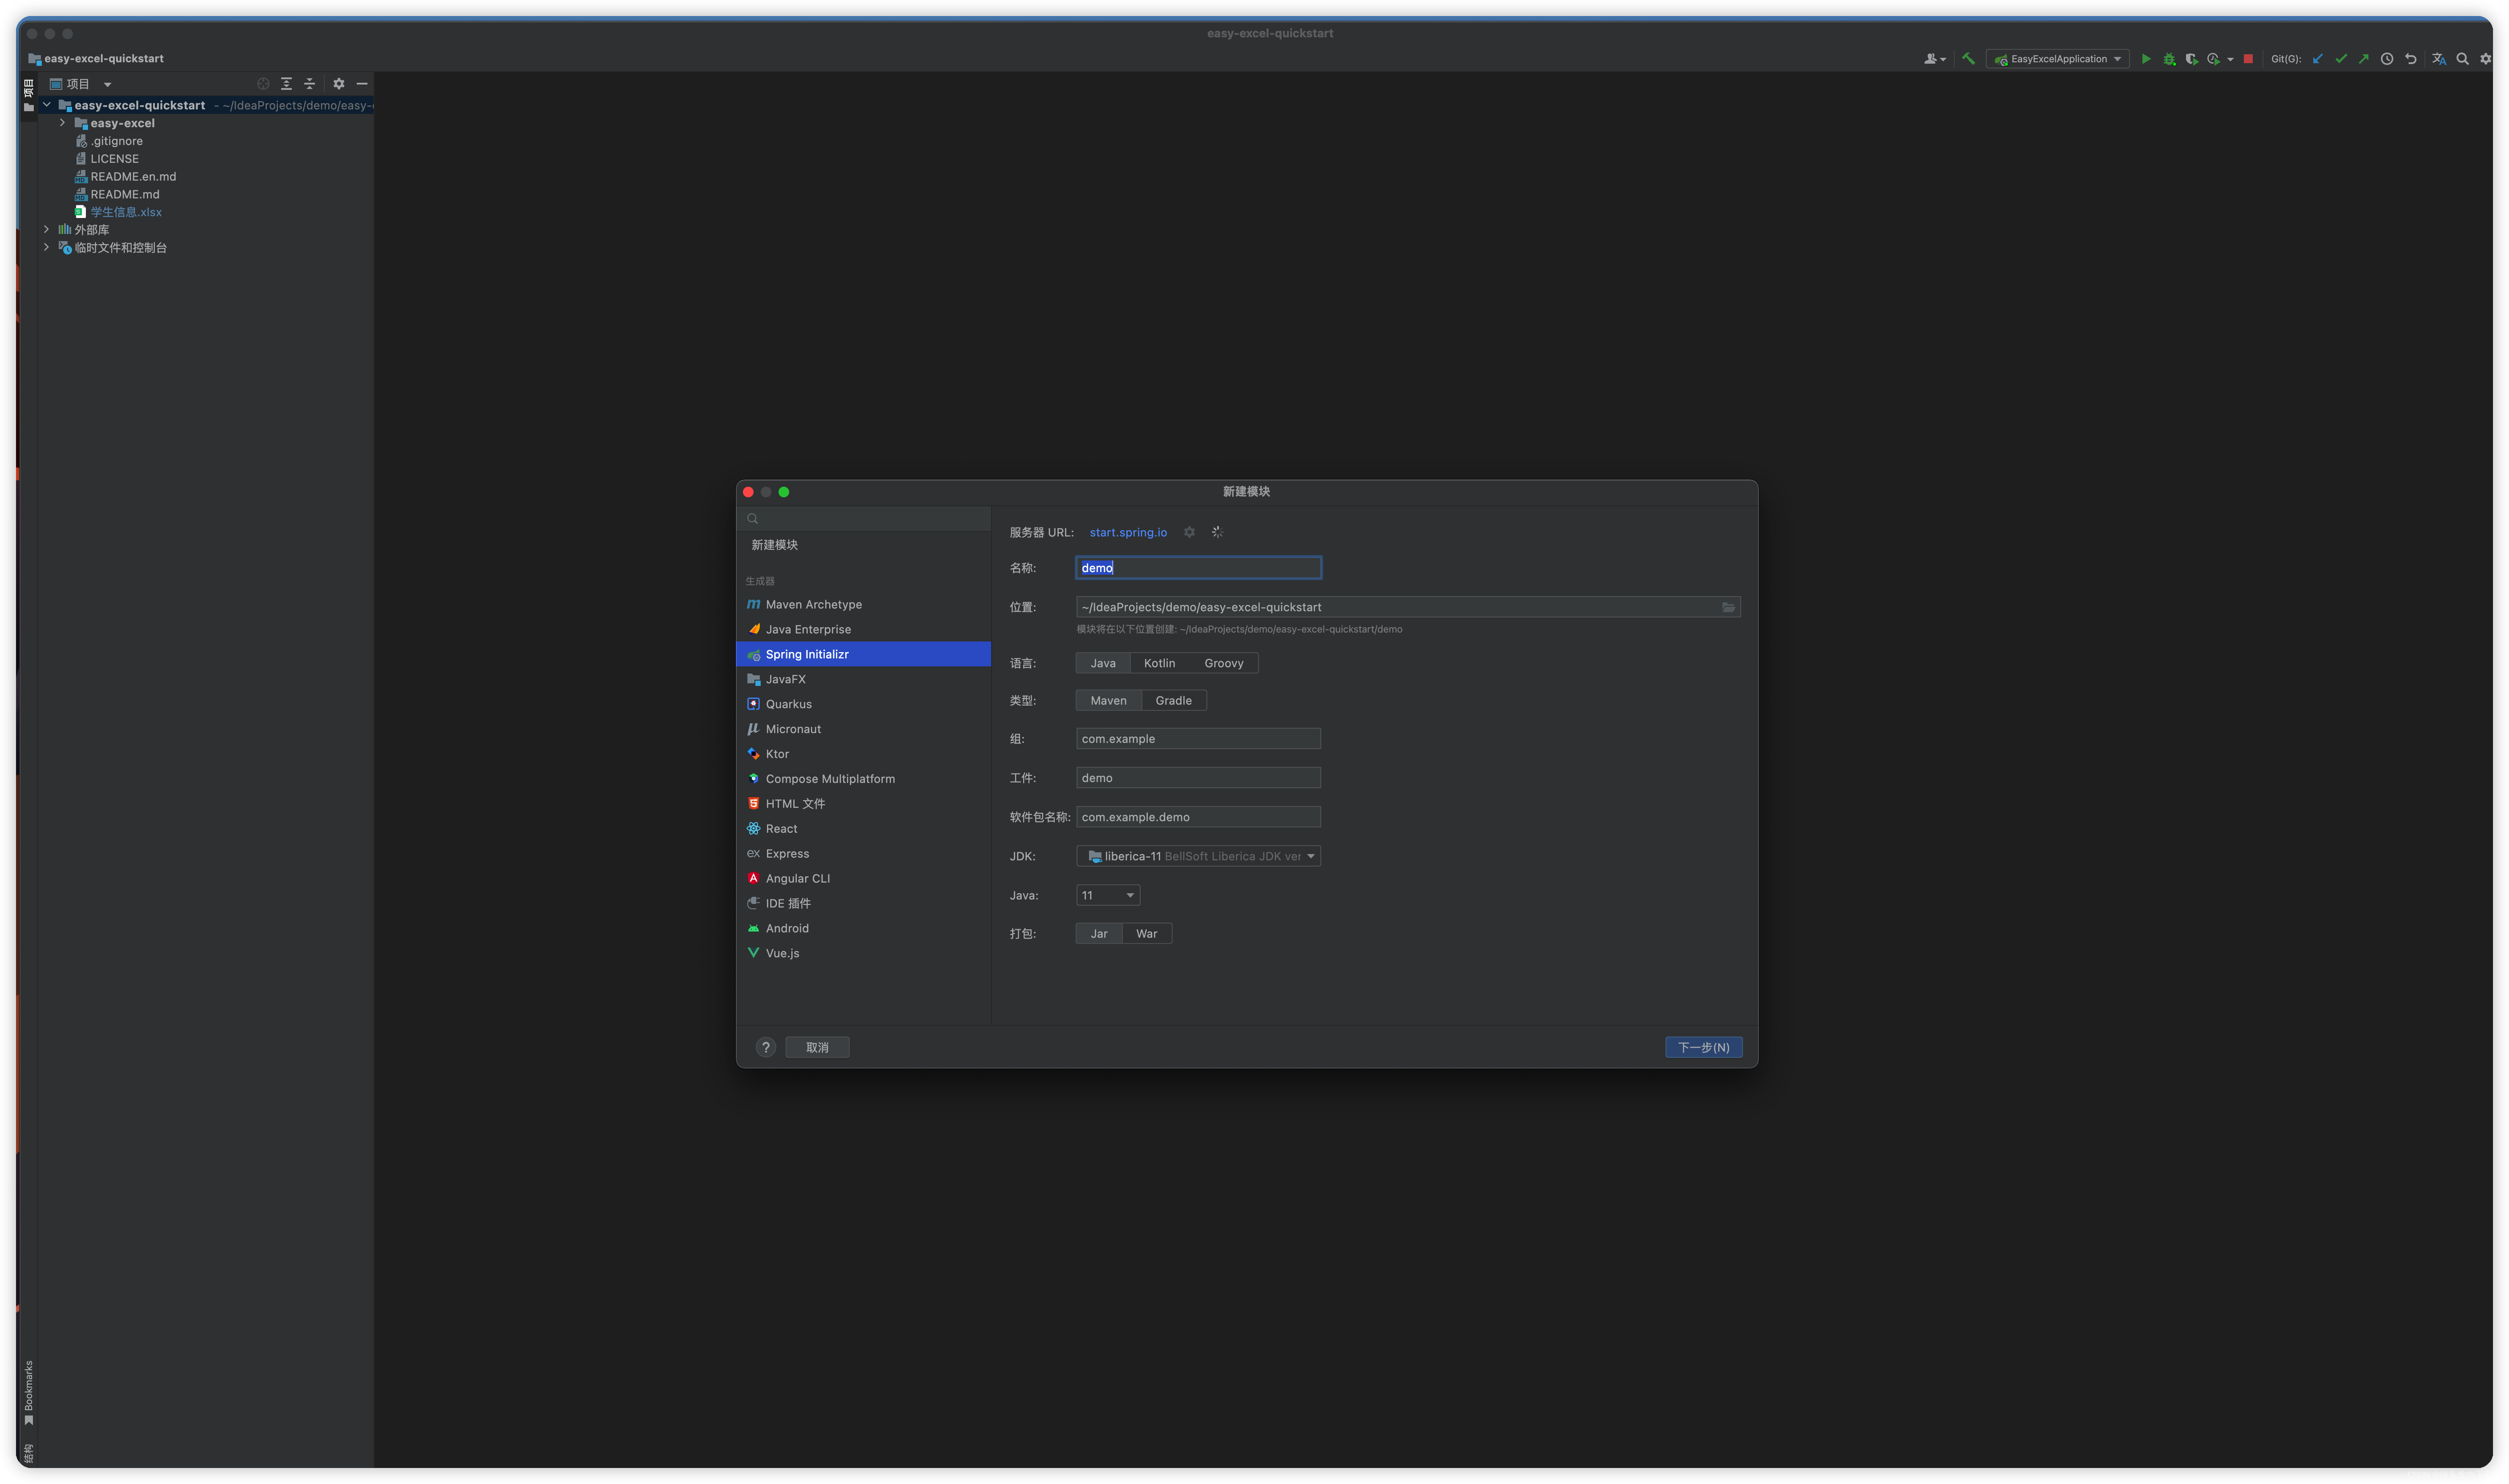Select Quarkus generator
The image size is (2509, 1484).
coord(863,704)
